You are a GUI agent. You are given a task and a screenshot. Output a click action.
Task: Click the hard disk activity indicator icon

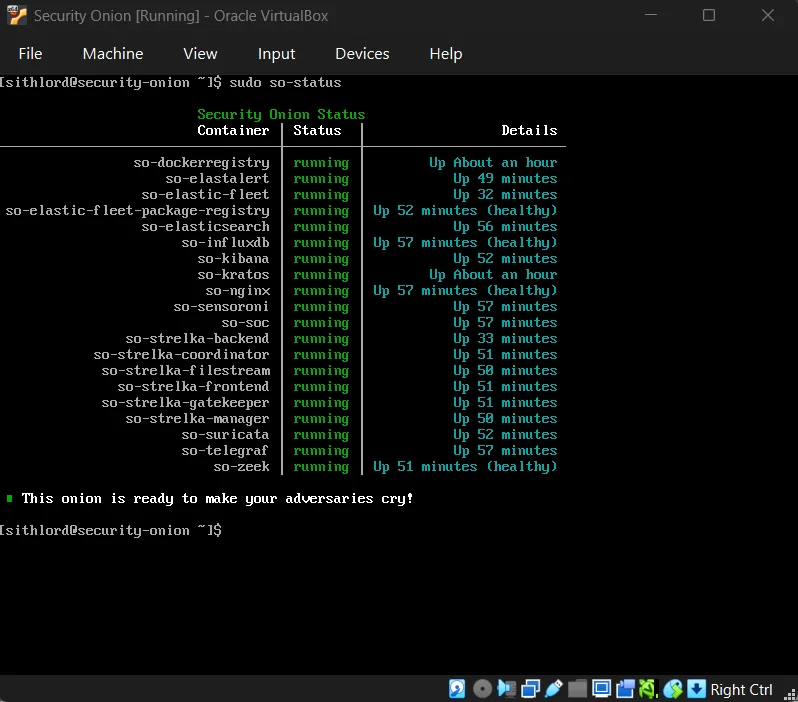click(457, 689)
